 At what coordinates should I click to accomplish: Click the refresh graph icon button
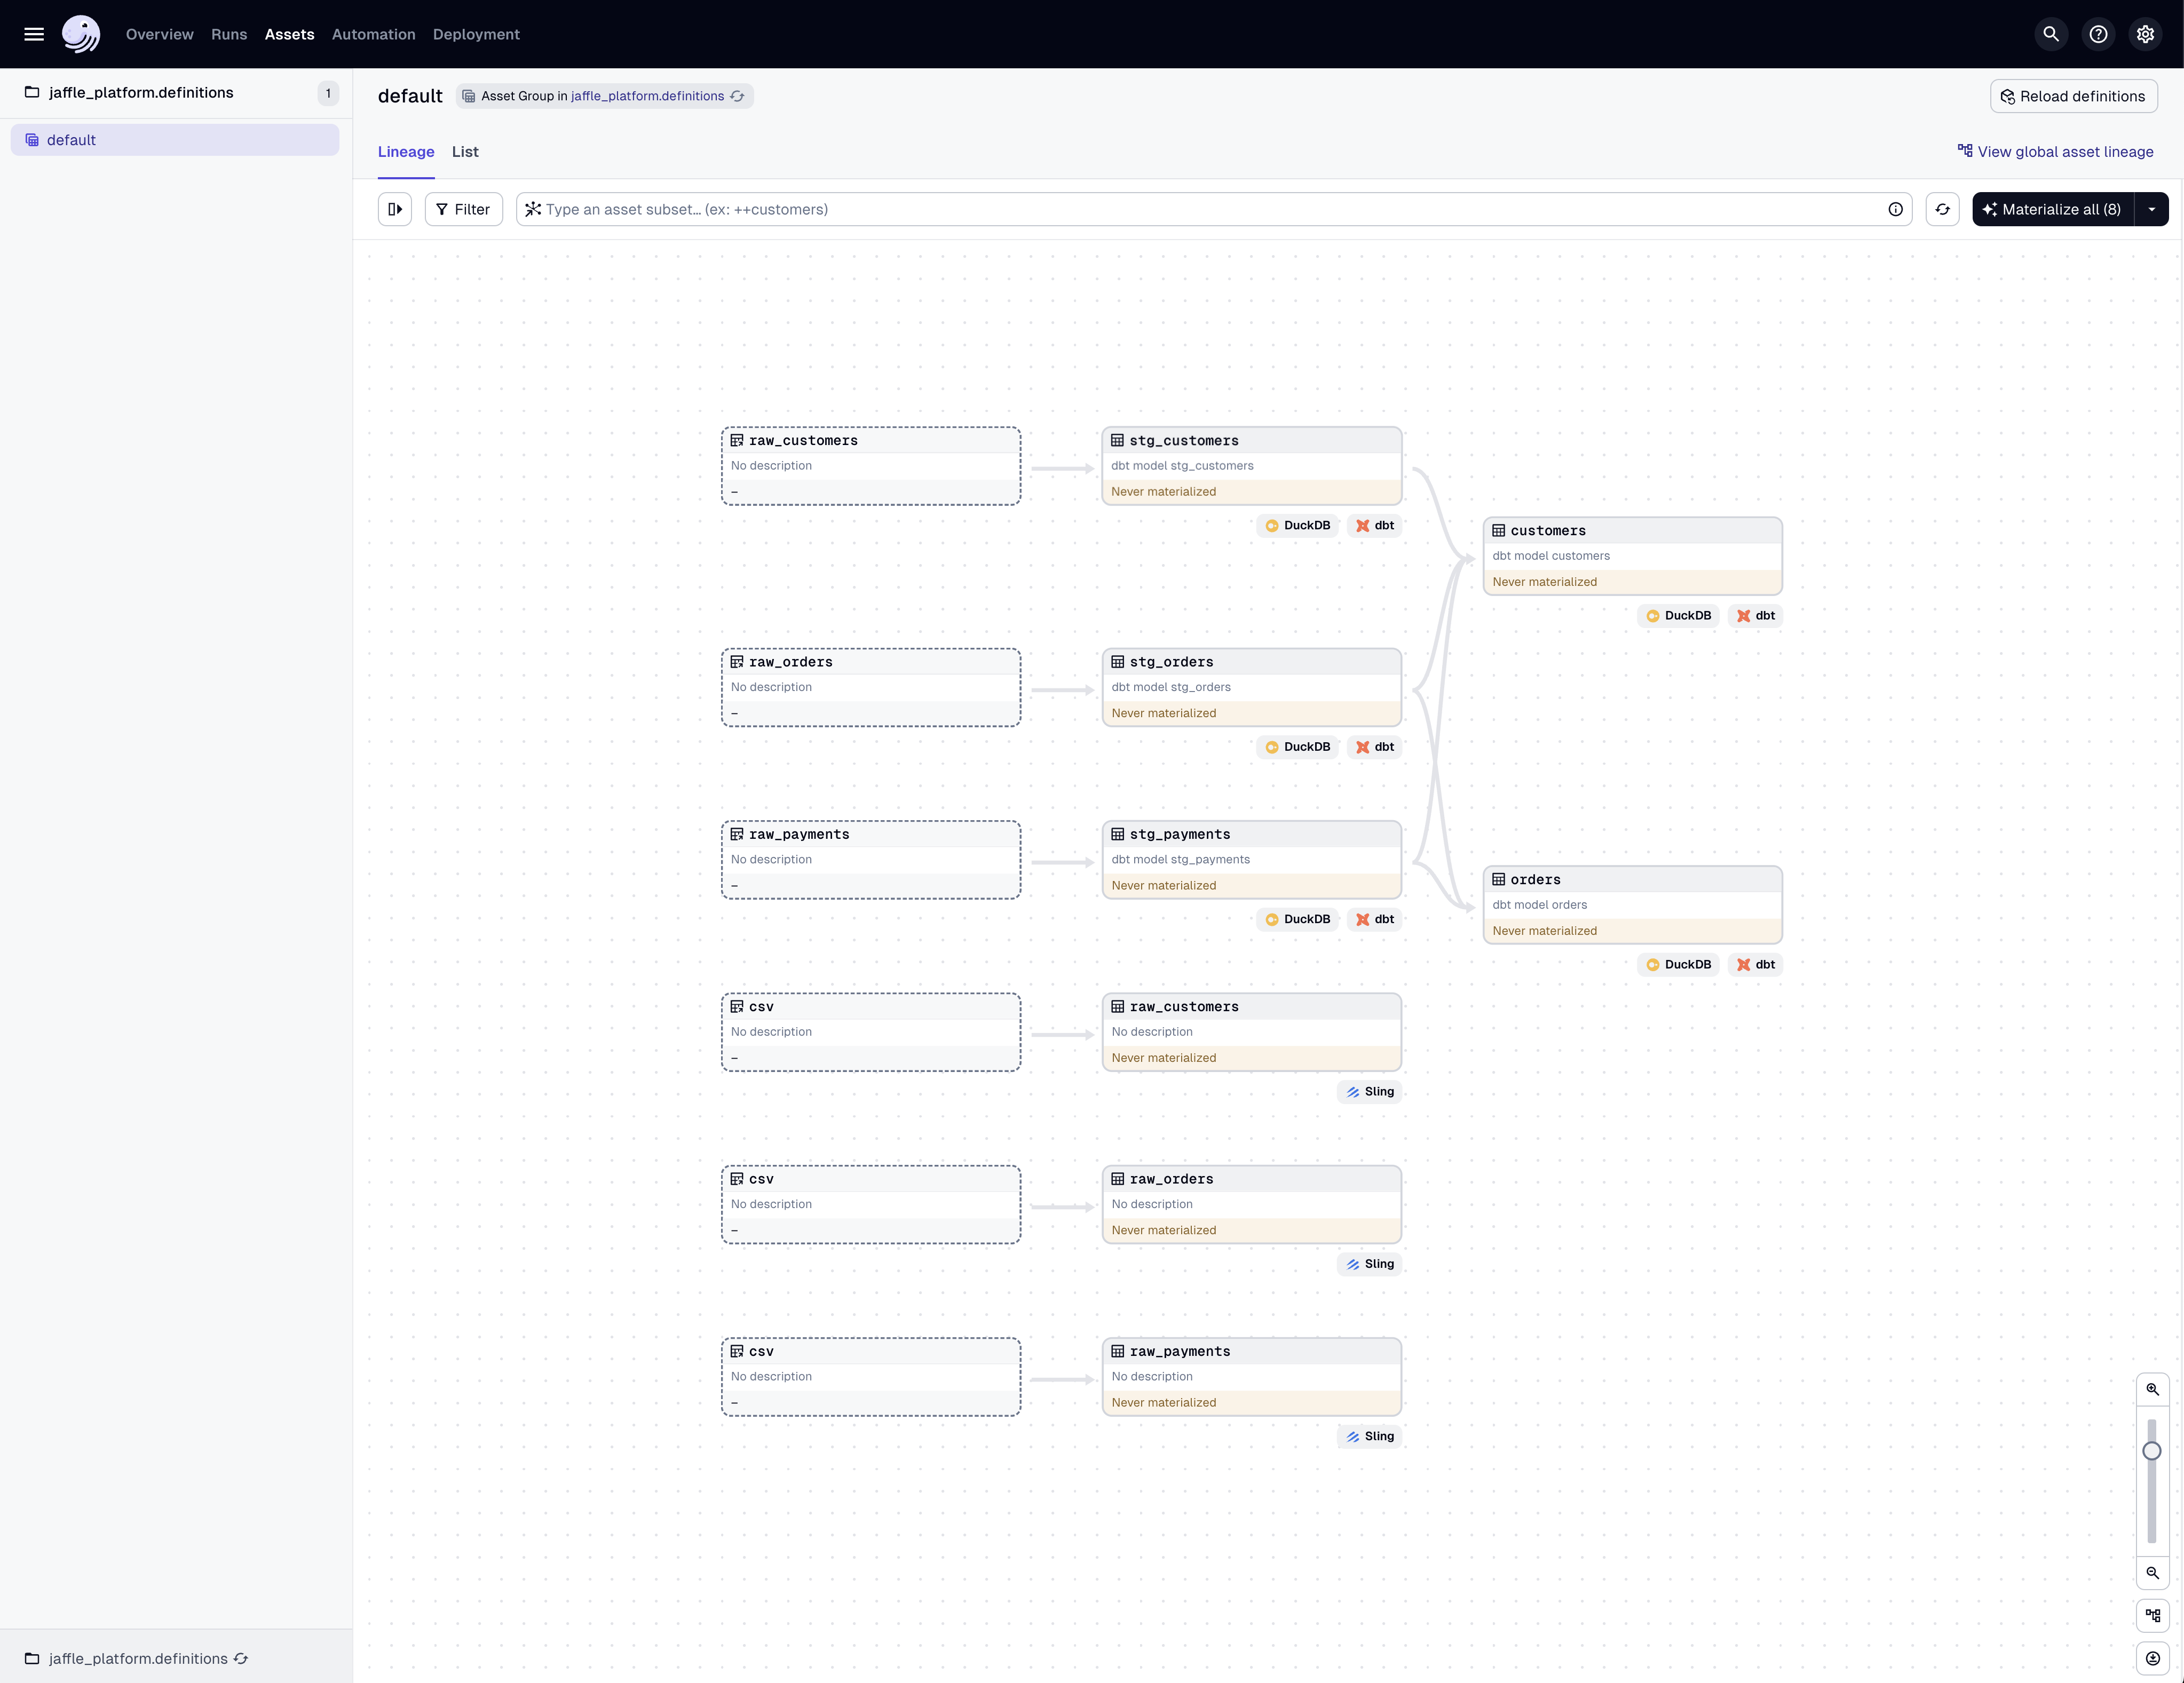click(x=1942, y=209)
